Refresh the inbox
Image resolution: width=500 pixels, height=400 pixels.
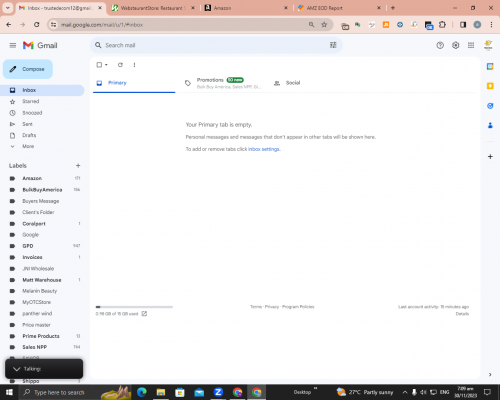(x=120, y=65)
